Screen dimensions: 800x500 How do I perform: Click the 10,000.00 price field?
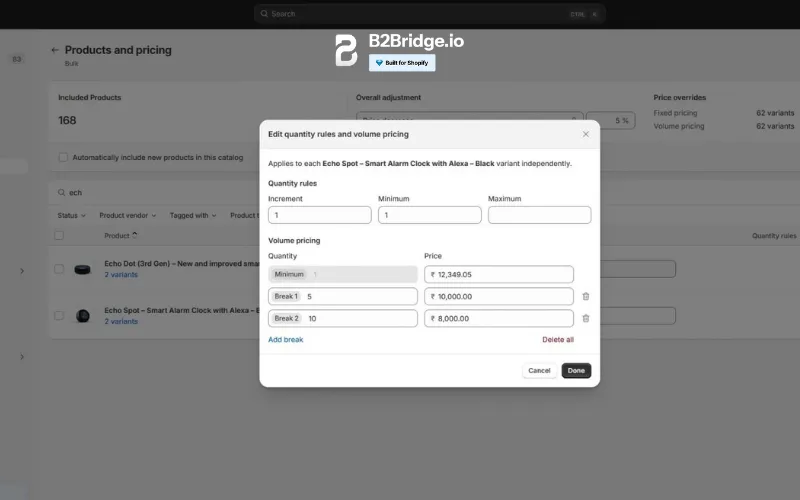tap(499, 296)
